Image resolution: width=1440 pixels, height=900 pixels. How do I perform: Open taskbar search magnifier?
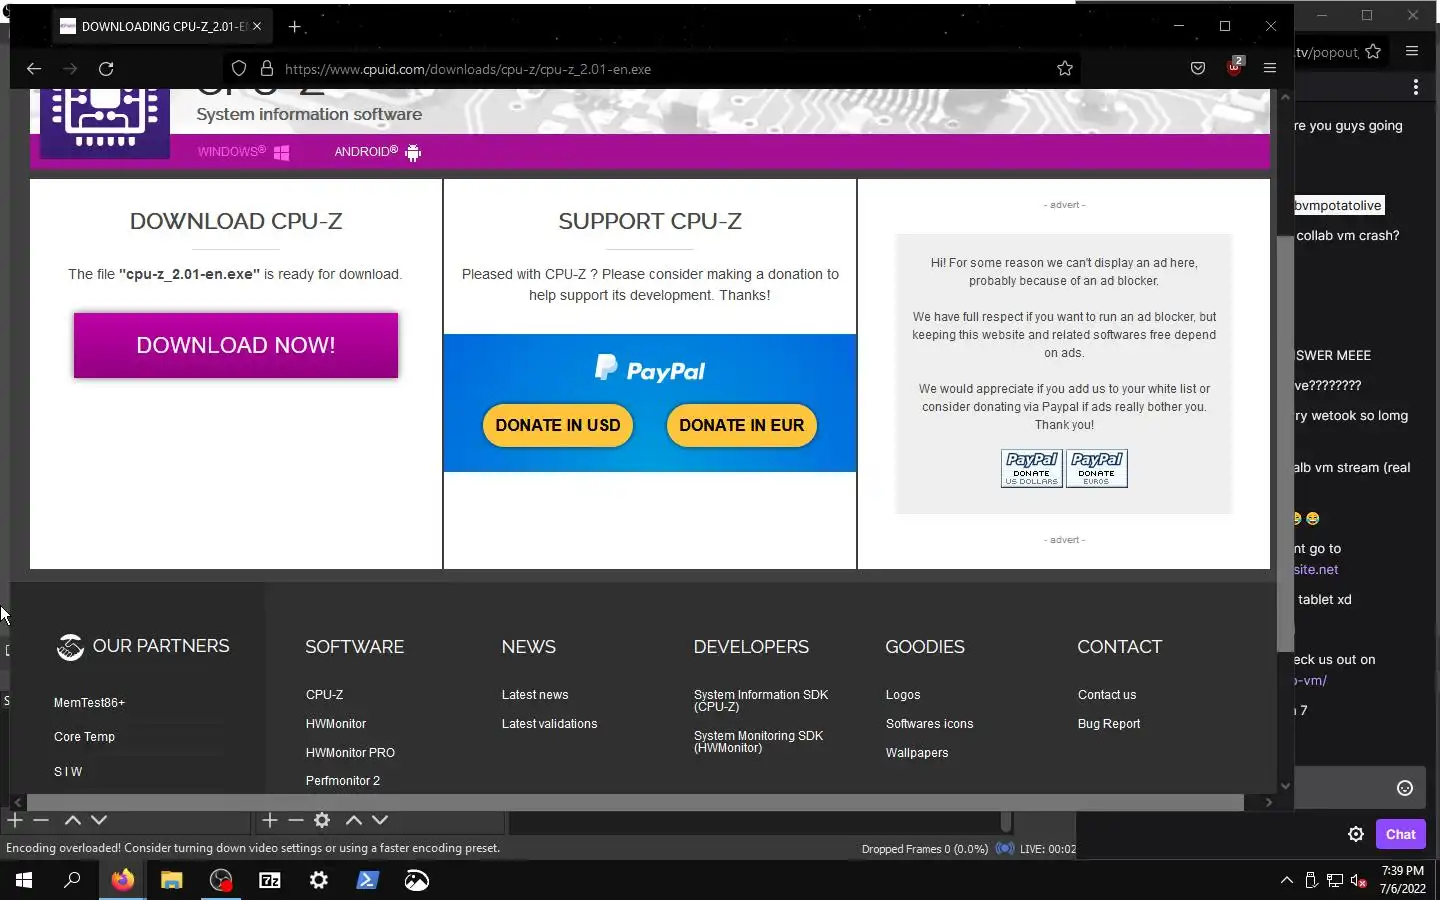pyautogui.click(x=72, y=880)
